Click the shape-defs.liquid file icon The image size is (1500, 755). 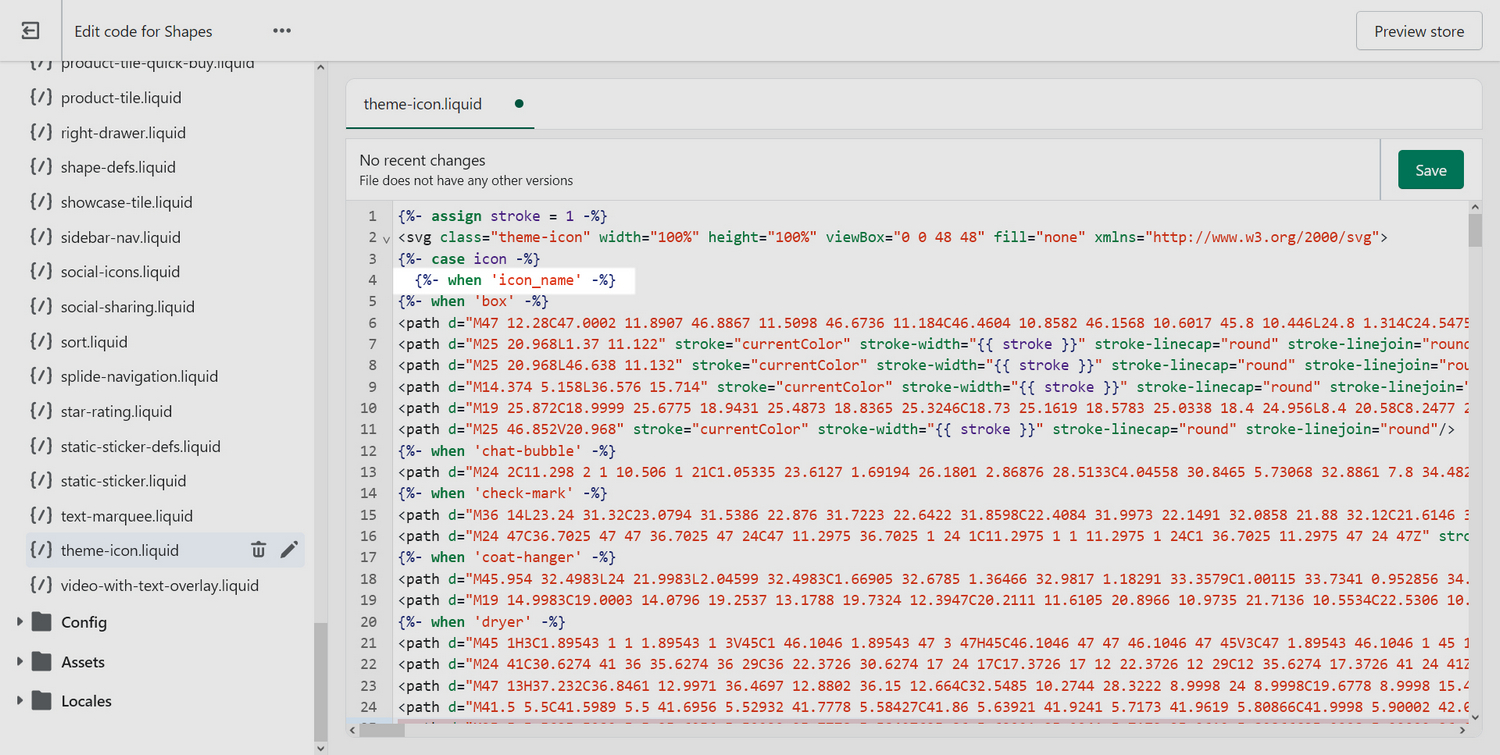click(x=40, y=167)
